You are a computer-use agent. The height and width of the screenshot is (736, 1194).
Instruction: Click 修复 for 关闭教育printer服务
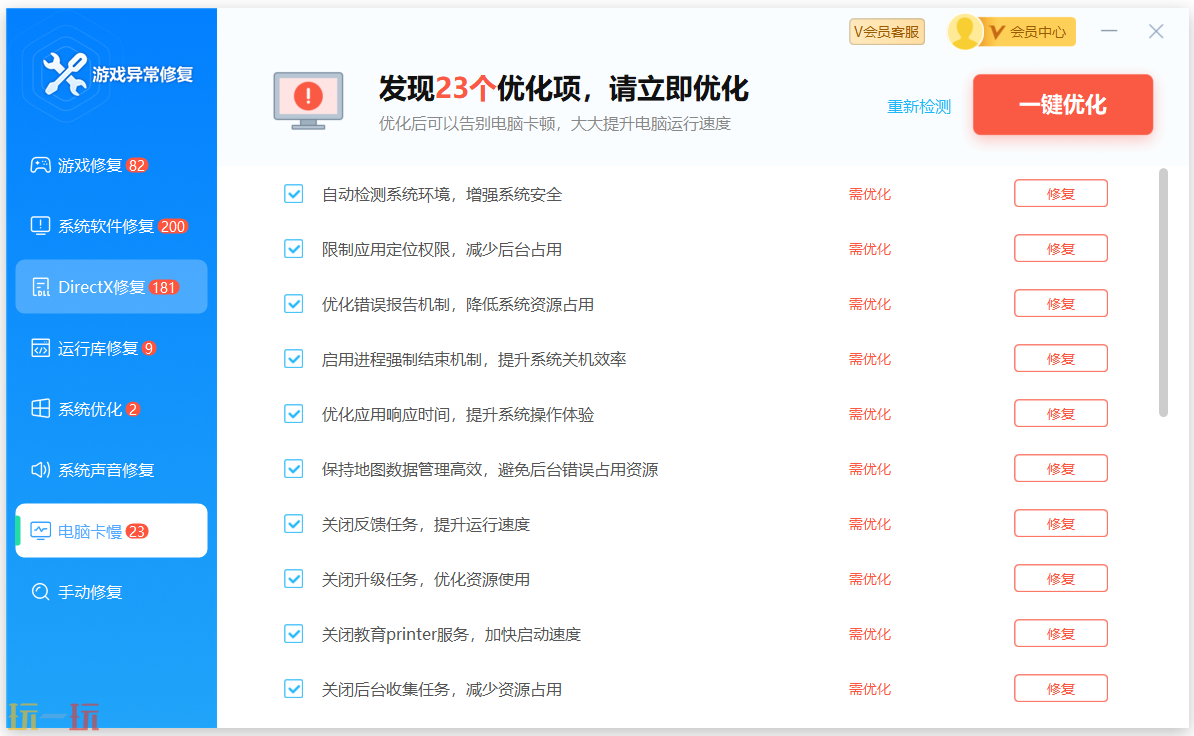tap(1060, 633)
